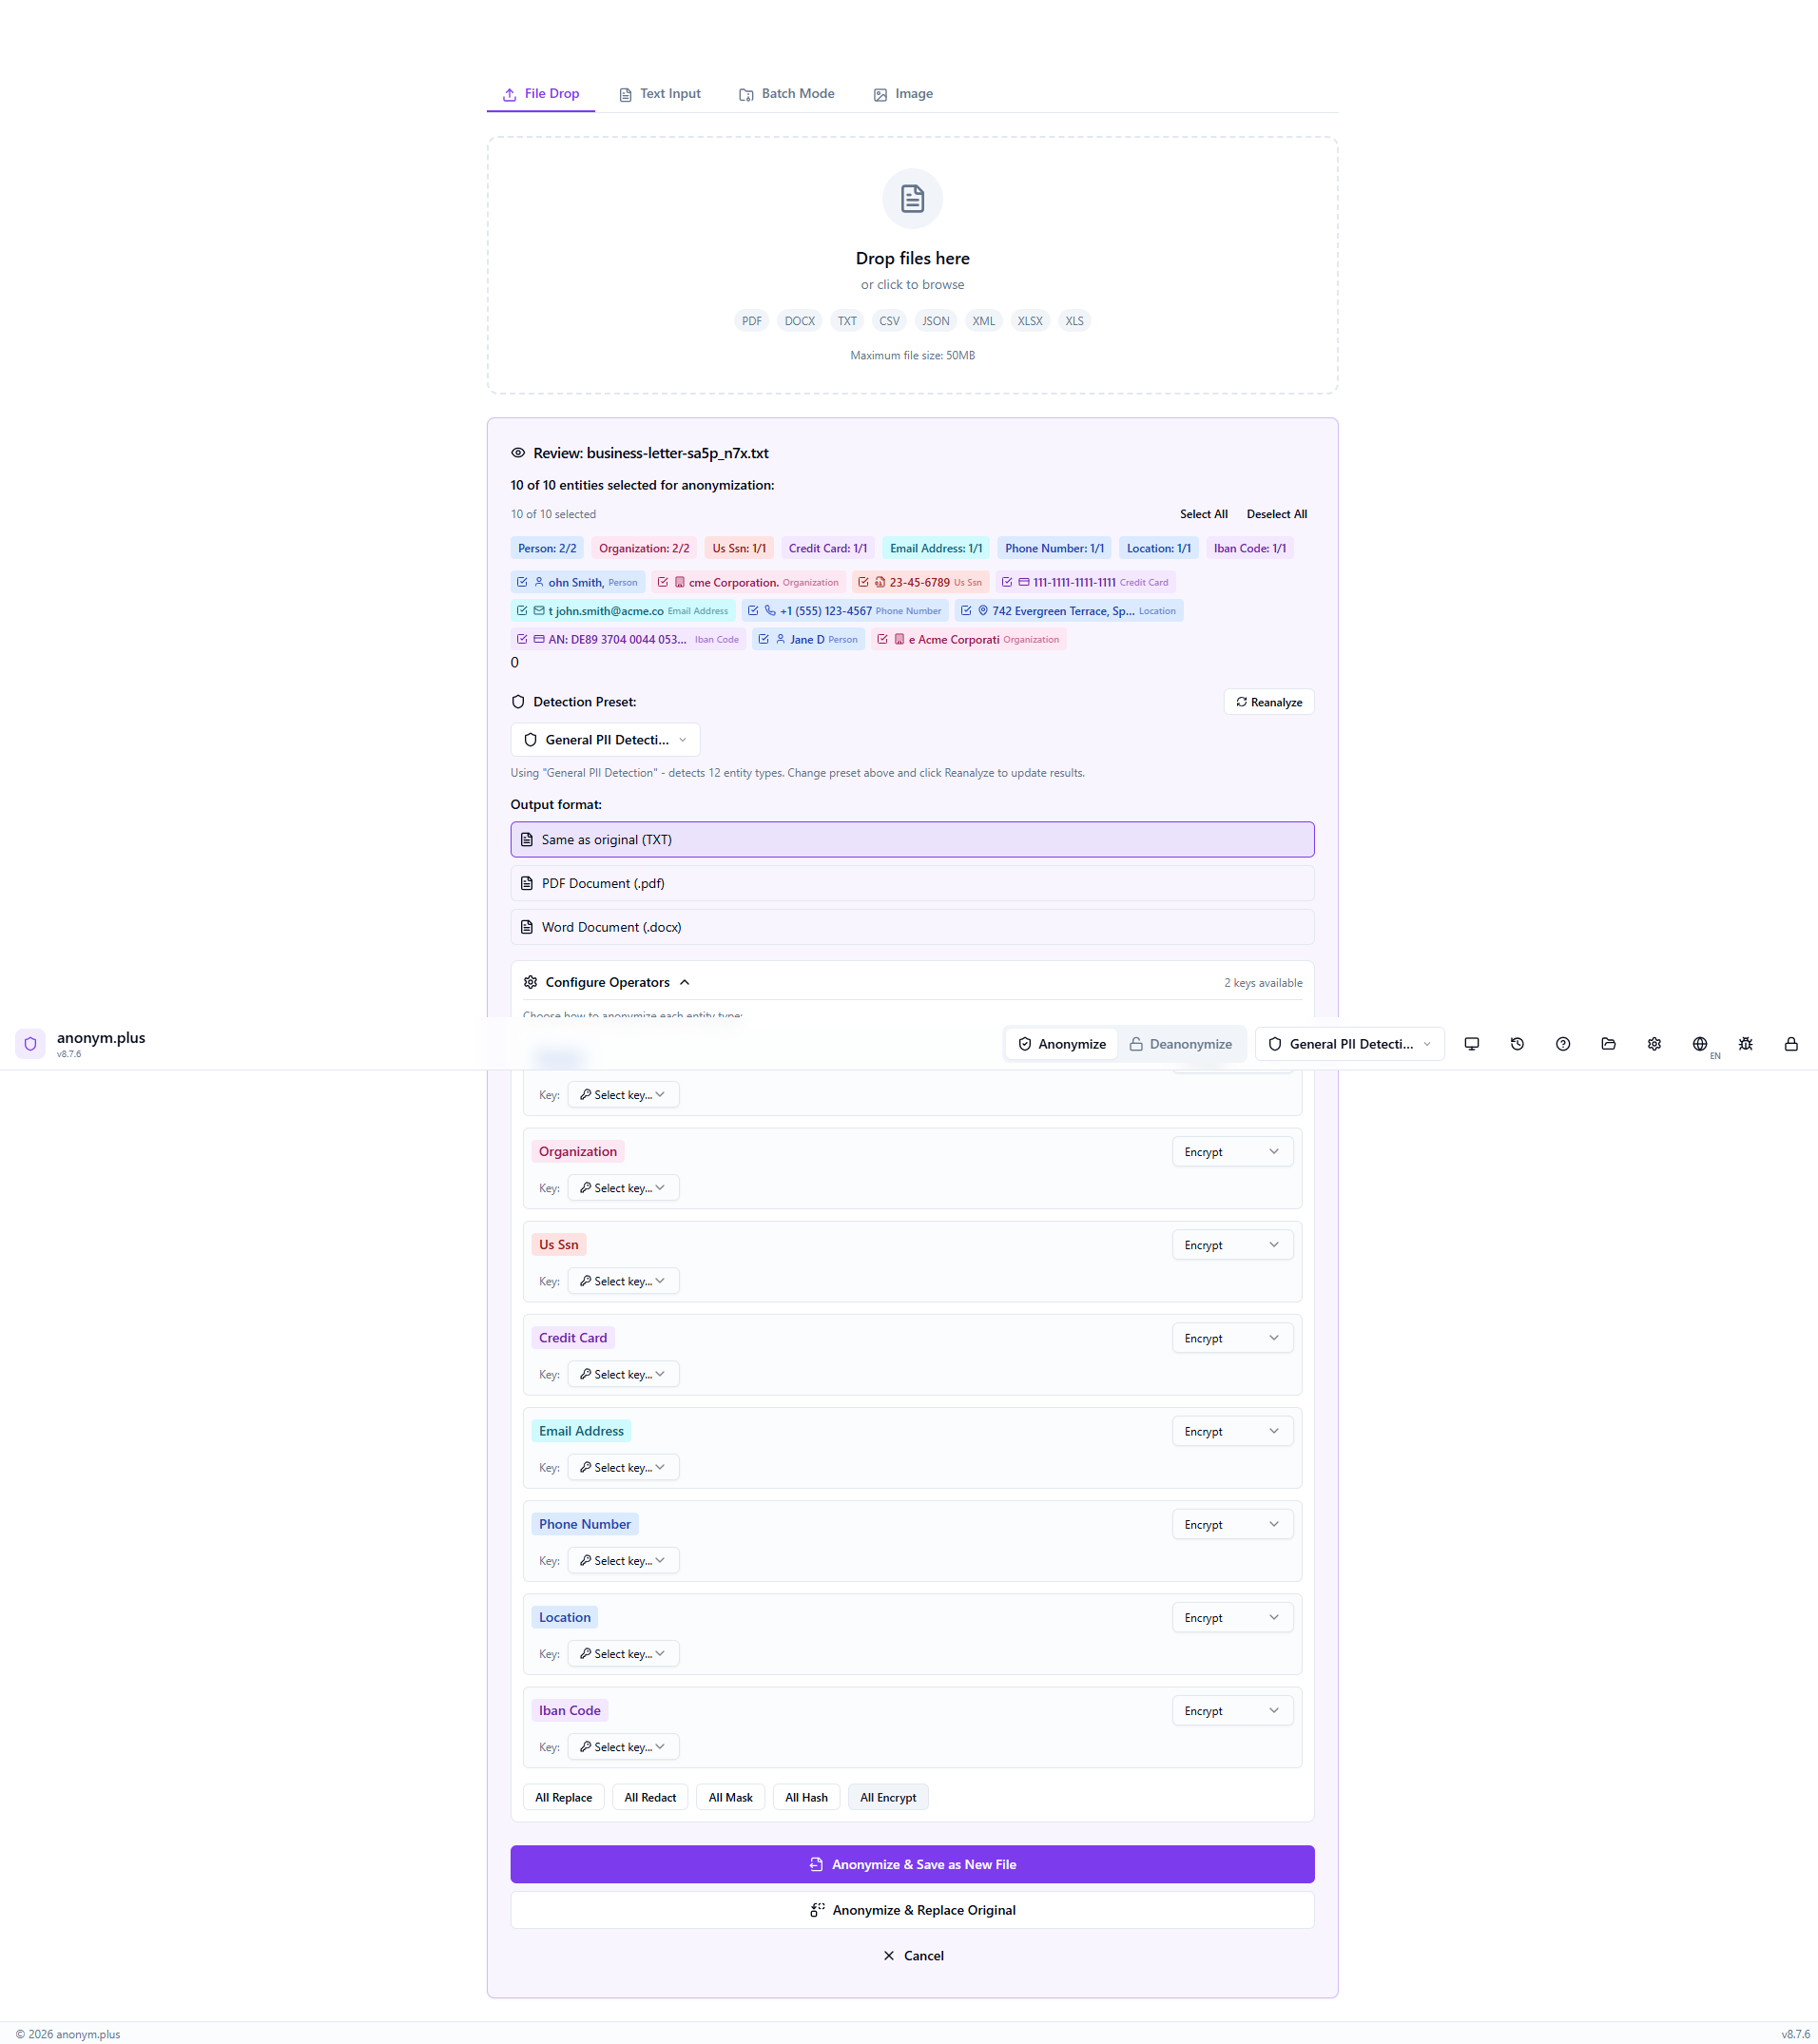The height and width of the screenshot is (2044, 1818).
Task: Click the language globe icon
Action: click(x=1699, y=1044)
